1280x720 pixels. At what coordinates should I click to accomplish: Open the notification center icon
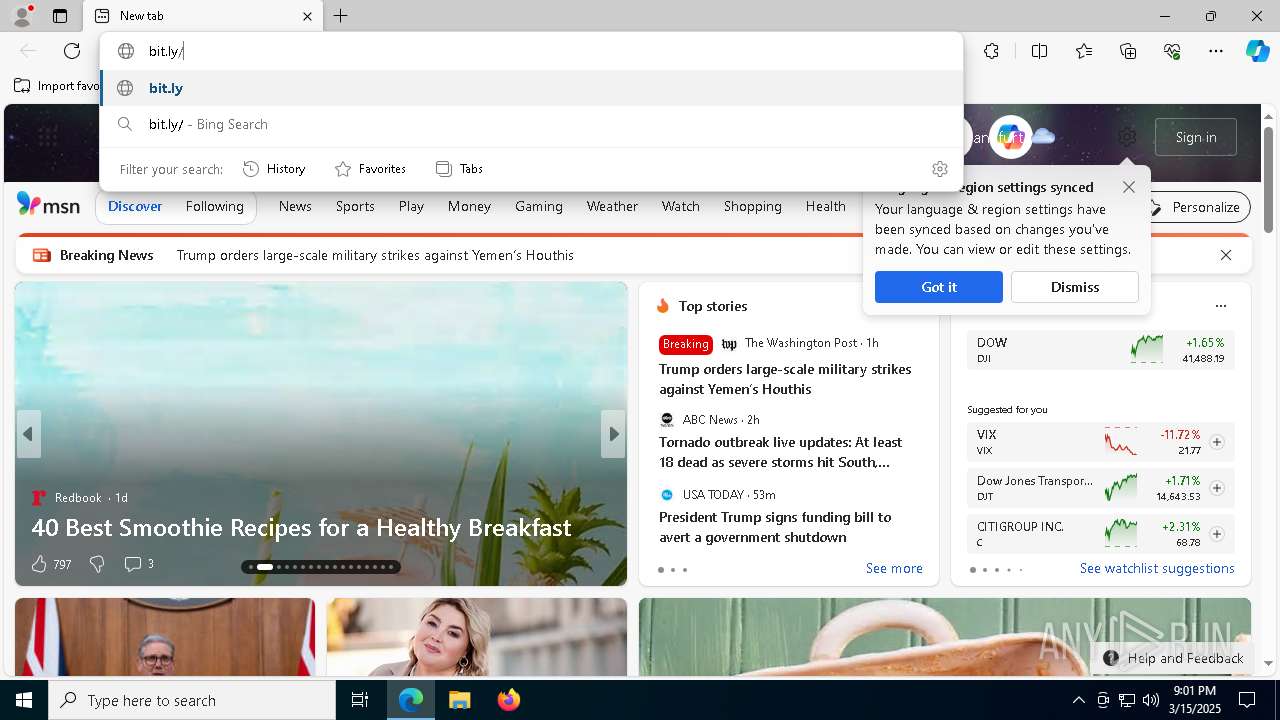point(1247,700)
